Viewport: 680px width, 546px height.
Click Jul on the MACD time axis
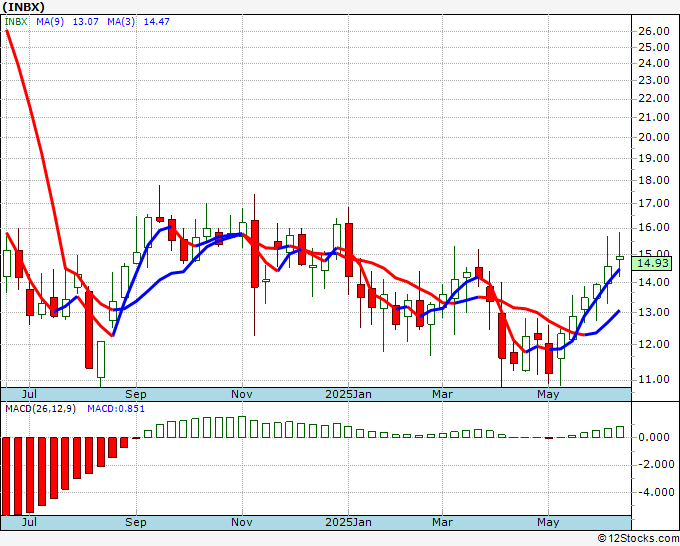(x=29, y=522)
